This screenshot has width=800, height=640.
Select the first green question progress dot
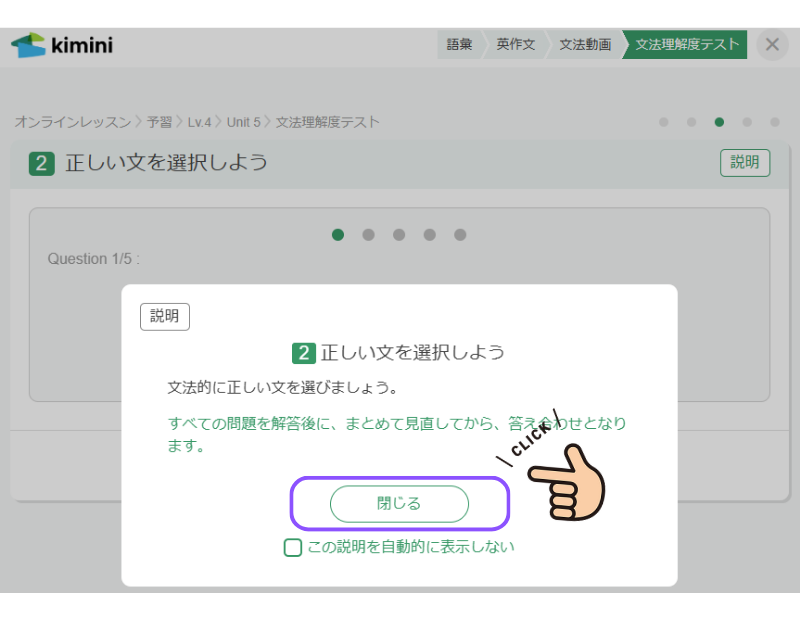[x=338, y=235]
